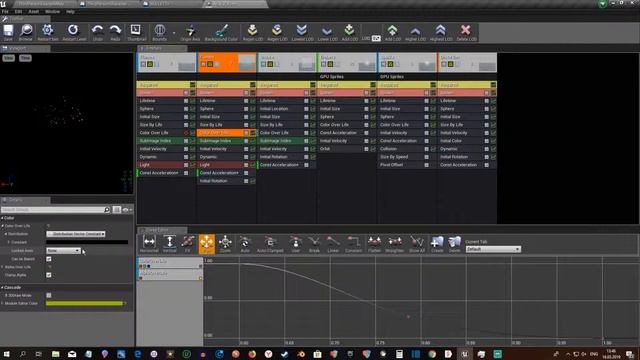Click the Time button in viewport
The height and width of the screenshot is (360, 640).
tap(25, 58)
